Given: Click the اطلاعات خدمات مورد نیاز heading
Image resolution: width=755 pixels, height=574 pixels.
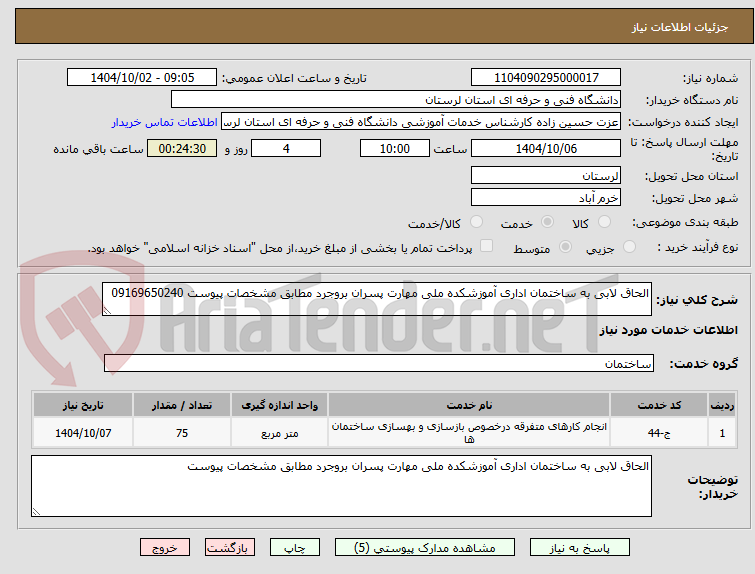Looking at the screenshot, I should tap(668, 330).
